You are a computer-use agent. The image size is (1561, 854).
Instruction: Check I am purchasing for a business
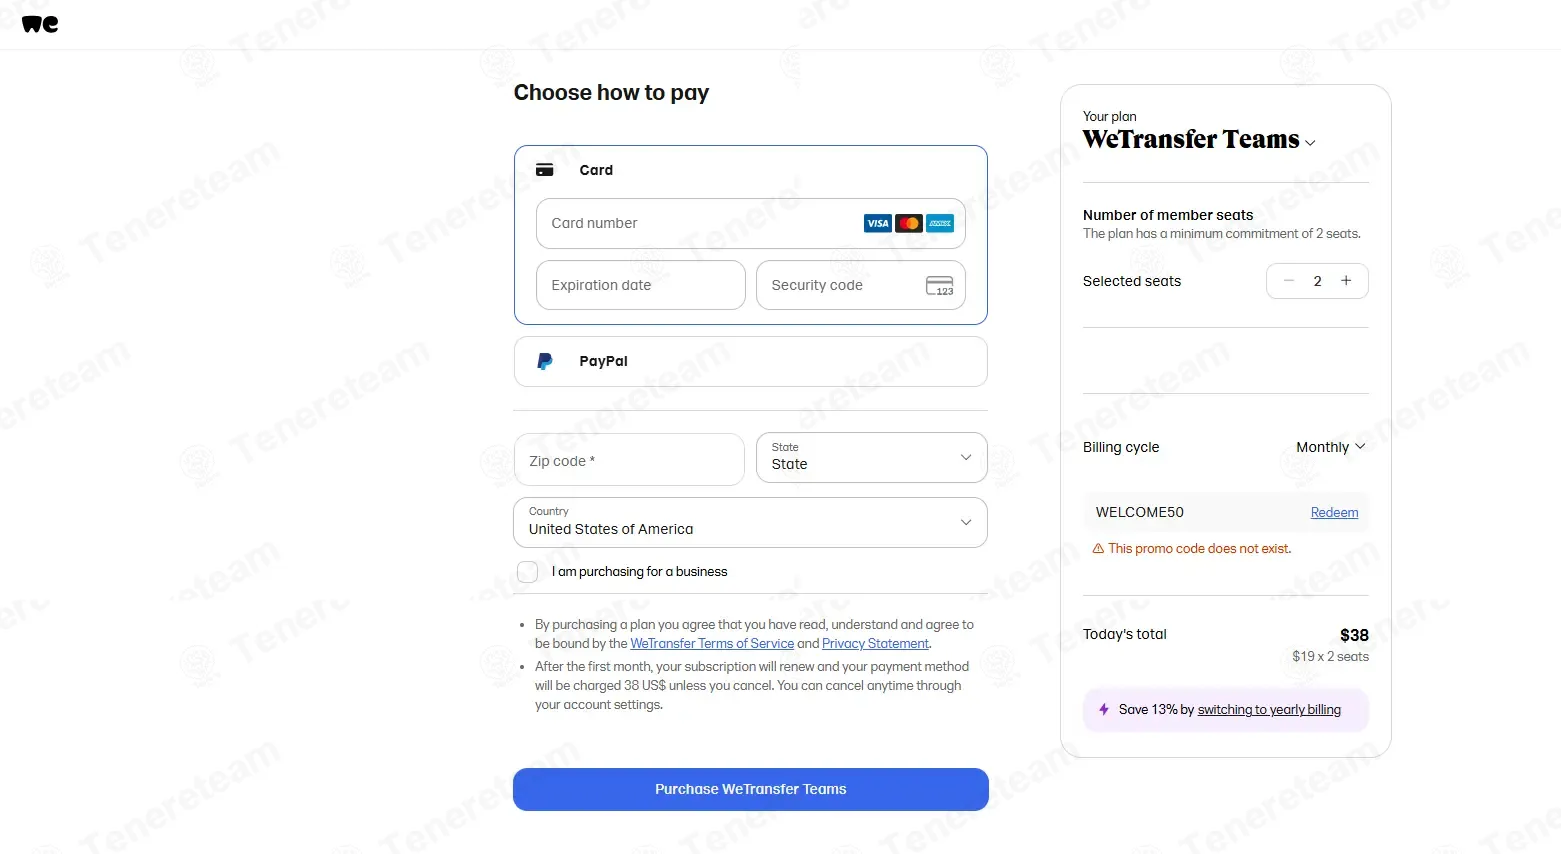[x=528, y=572]
